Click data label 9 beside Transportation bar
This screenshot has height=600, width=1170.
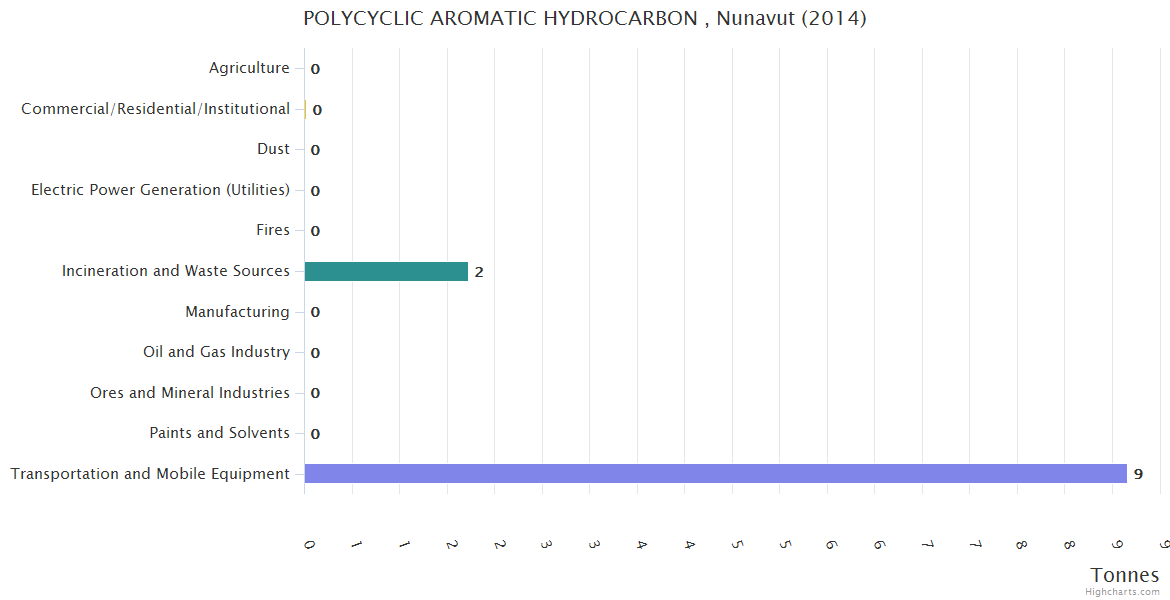tap(1138, 474)
